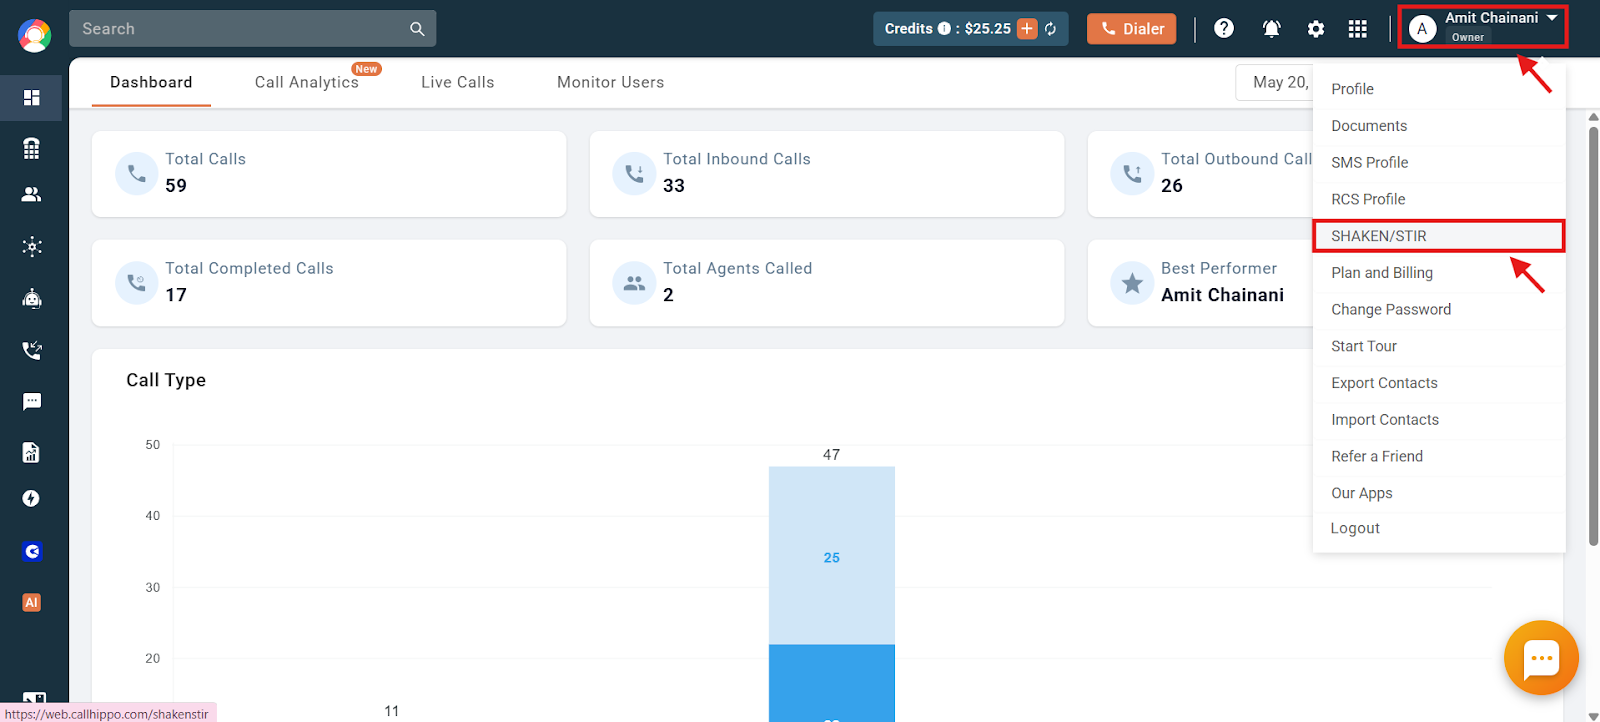Open the lightning bolt icon in sidebar
The width and height of the screenshot is (1600, 722).
(x=32, y=499)
